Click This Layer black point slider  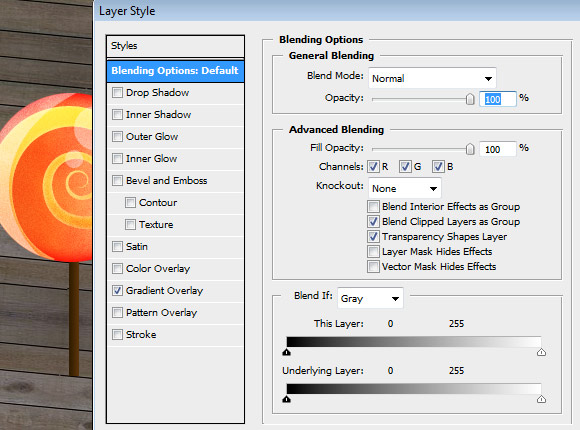(x=286, y=352)
